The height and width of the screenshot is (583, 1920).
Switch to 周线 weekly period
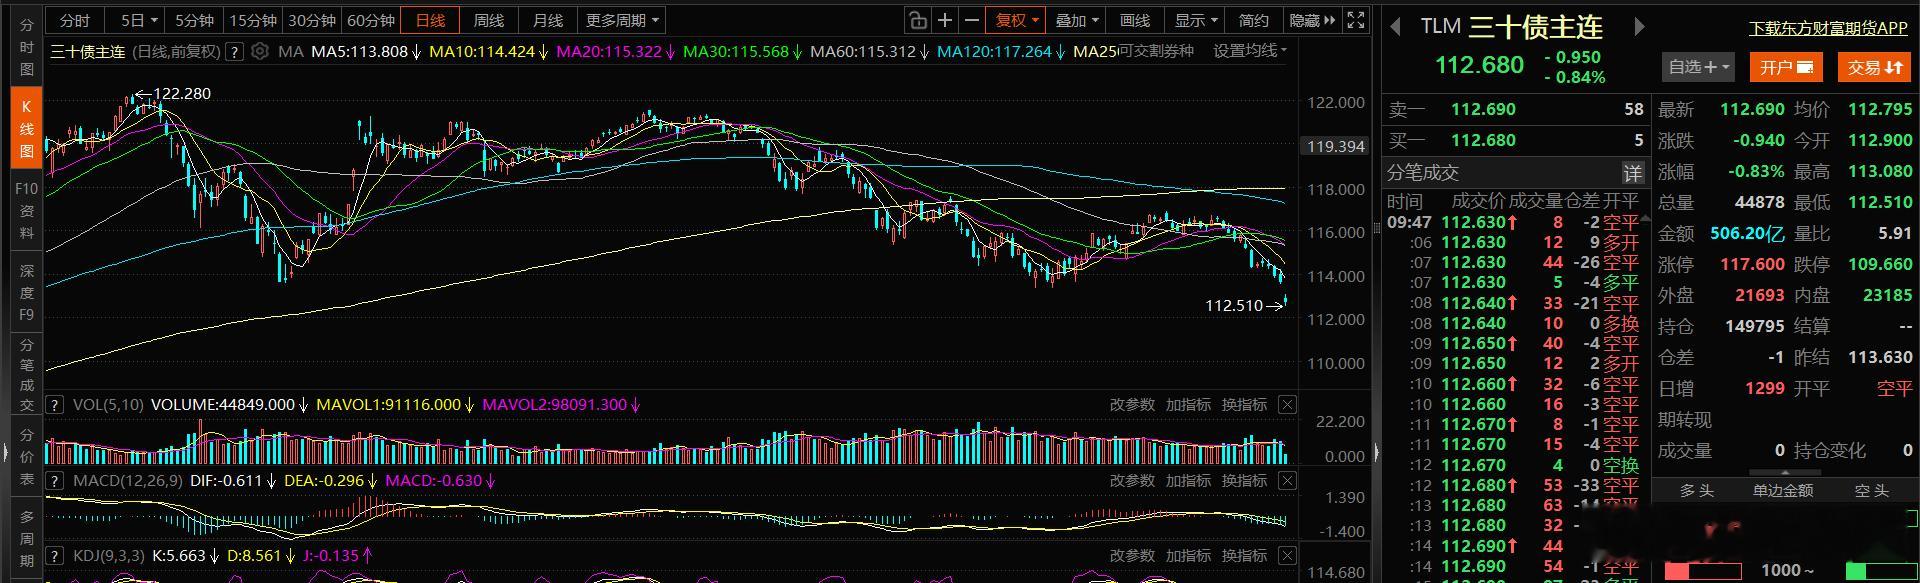pos(489,20)
